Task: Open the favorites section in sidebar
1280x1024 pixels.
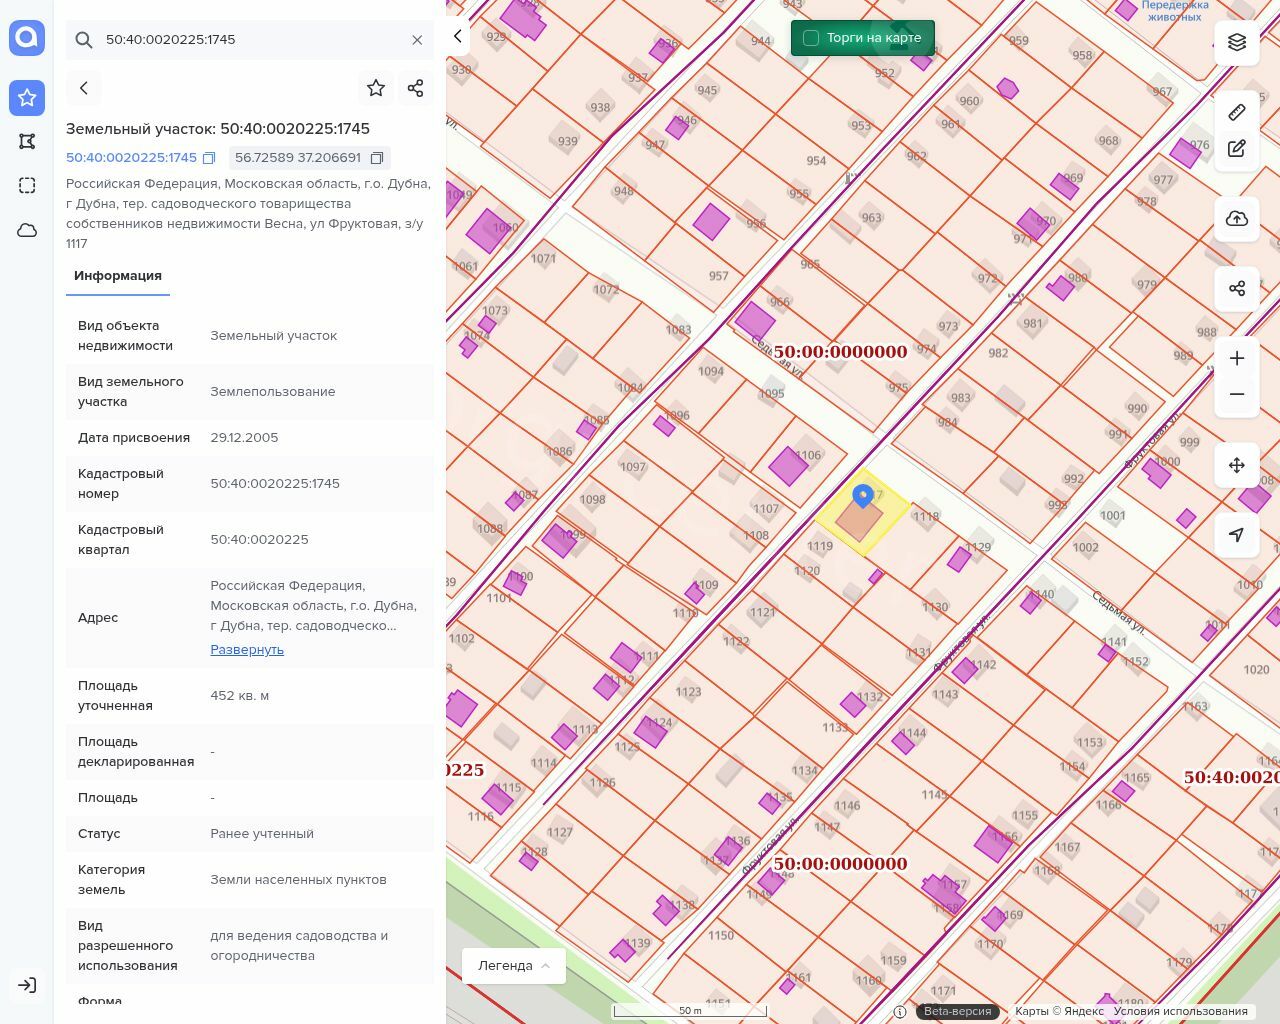Action: point(27,98)
